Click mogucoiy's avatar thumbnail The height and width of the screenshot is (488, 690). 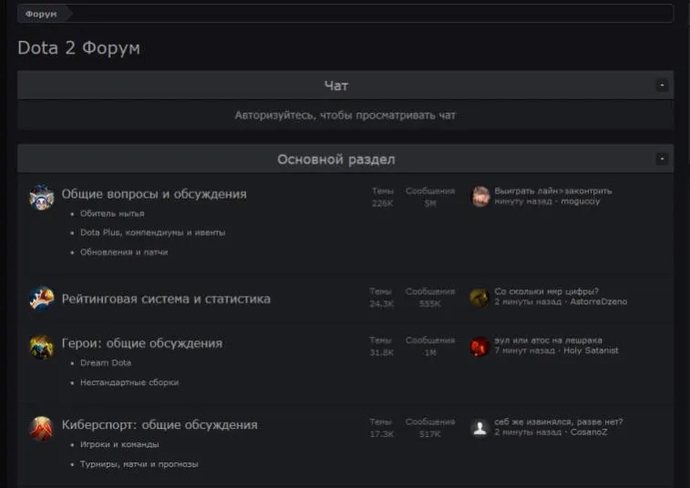tap(481, 196)
